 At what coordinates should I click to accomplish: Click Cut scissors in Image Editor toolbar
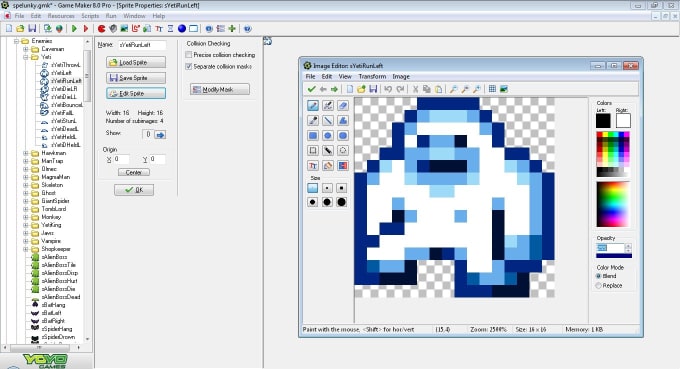coord(415,89)
